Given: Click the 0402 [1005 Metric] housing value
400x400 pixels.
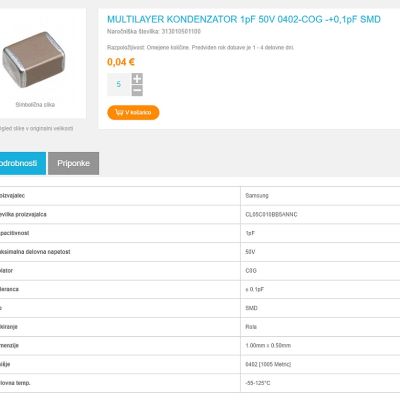Looking at the screenshot, I should pos(268,364).
